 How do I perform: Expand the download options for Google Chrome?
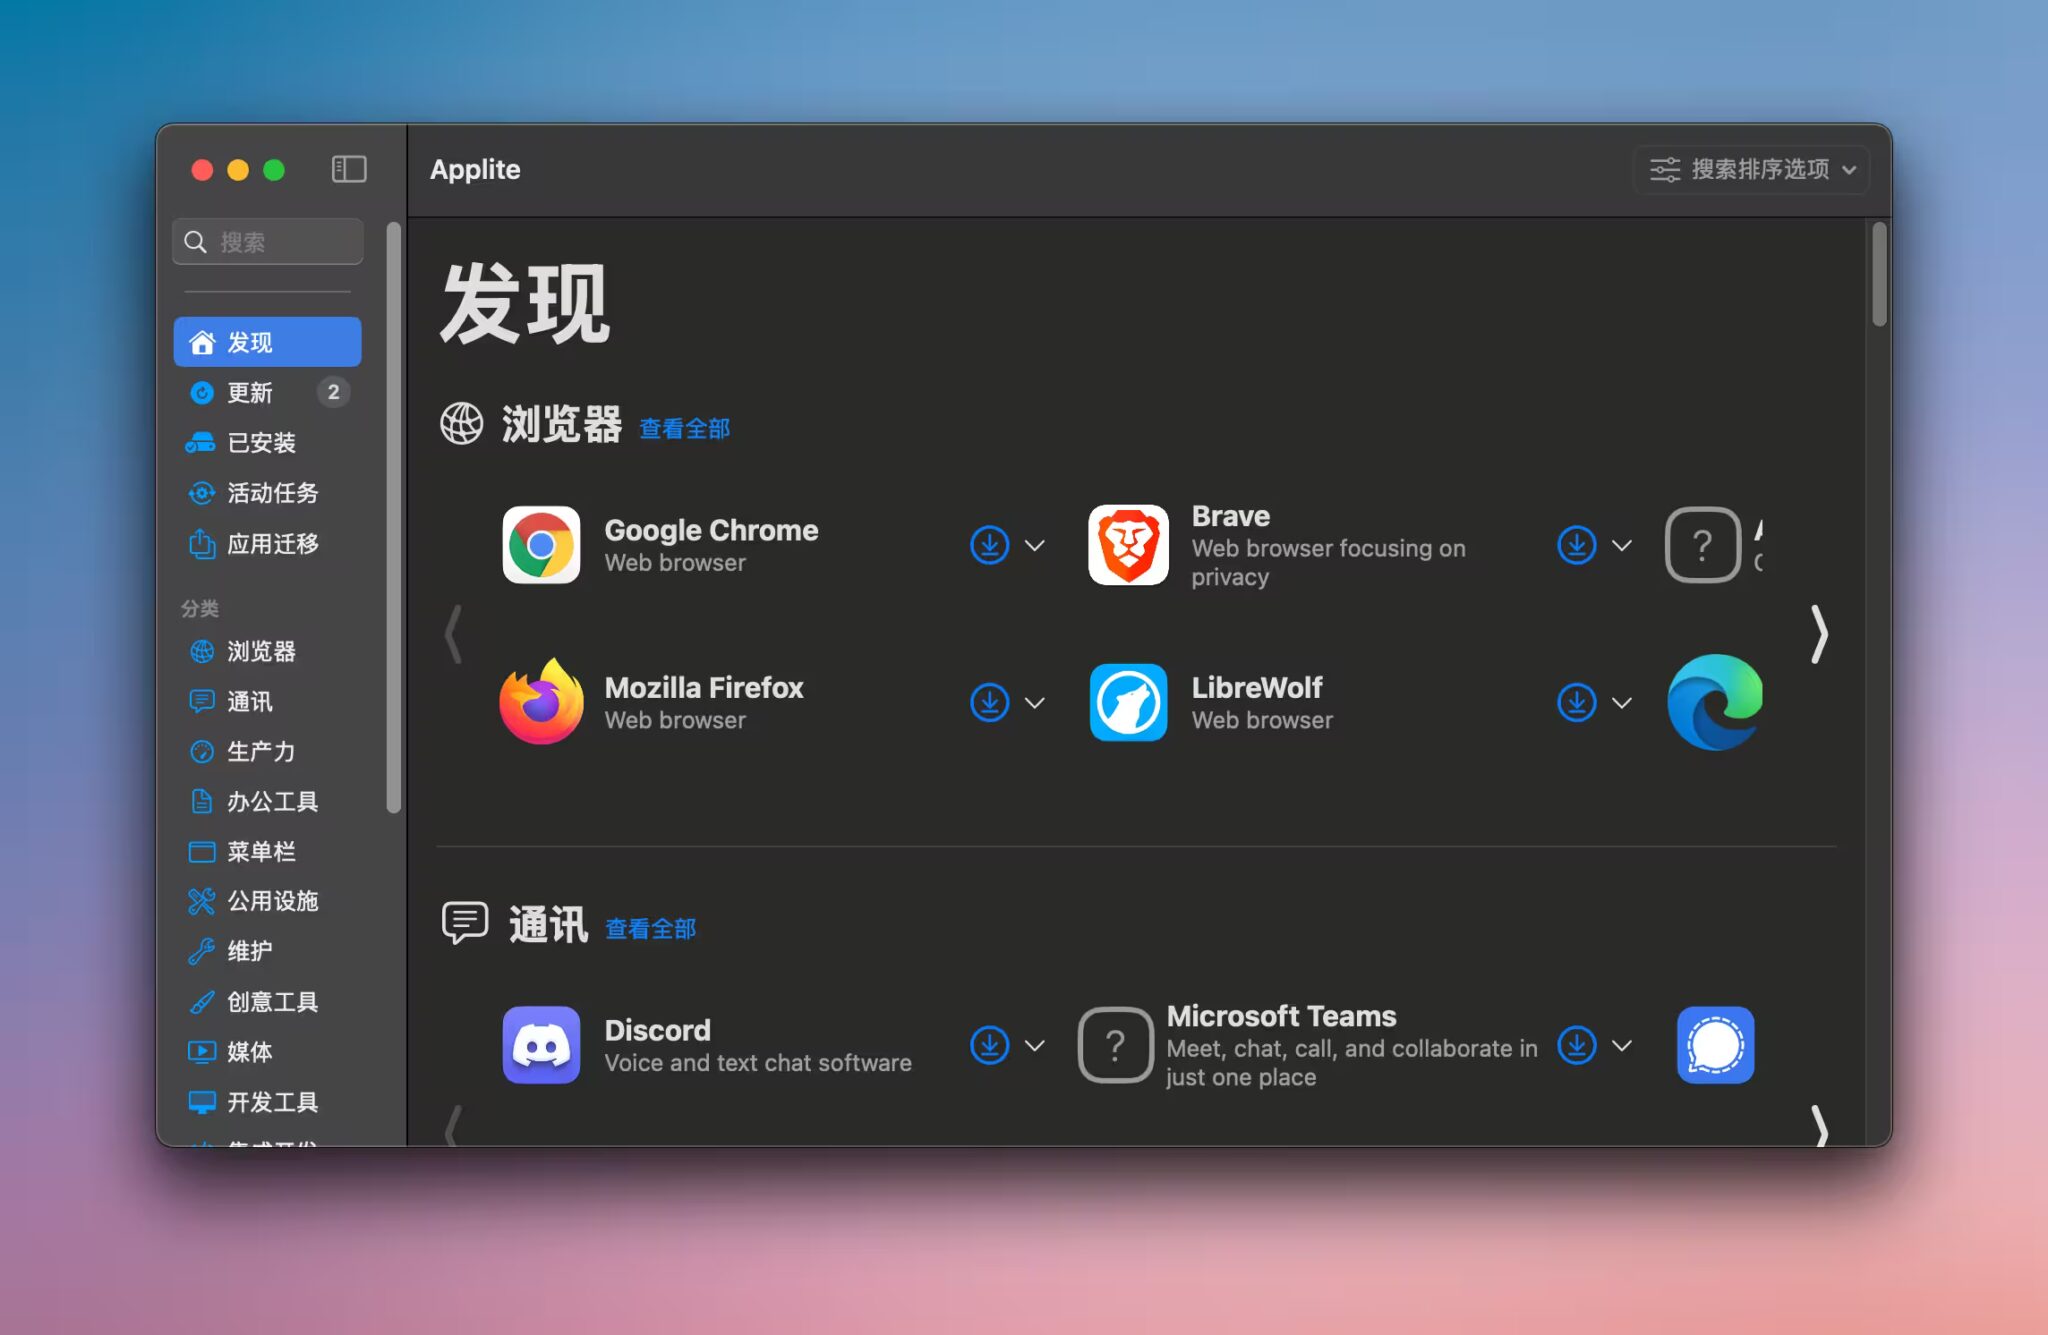[1035, 545]
